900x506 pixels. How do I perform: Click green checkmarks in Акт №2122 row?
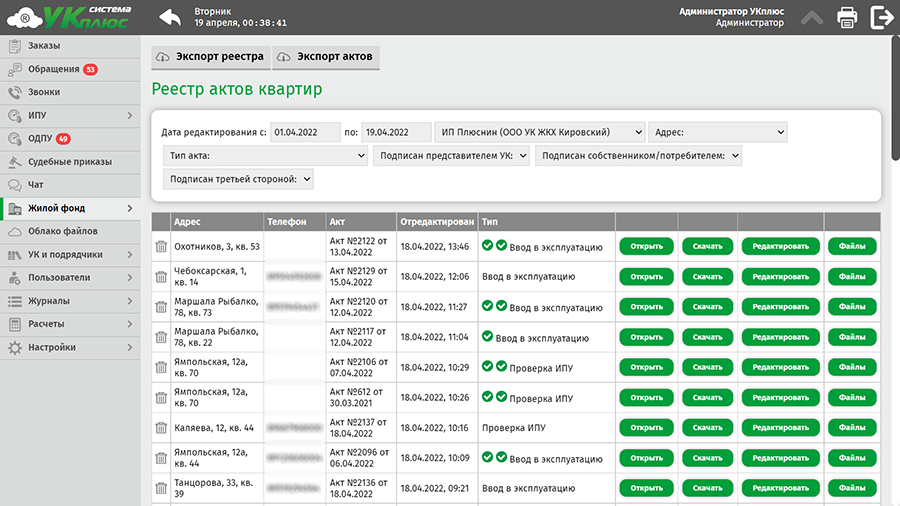(494, 246)
